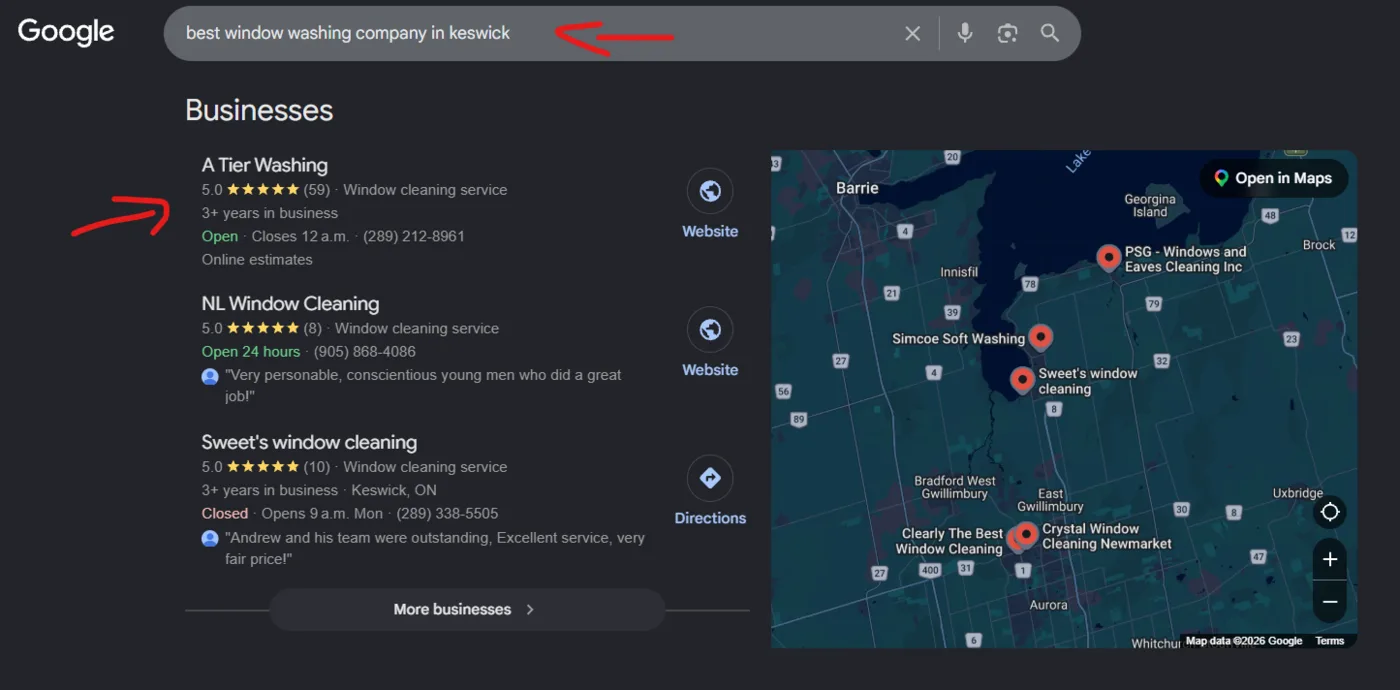Zoom out on the map

pyautogui.click(x=1330, y=602)
